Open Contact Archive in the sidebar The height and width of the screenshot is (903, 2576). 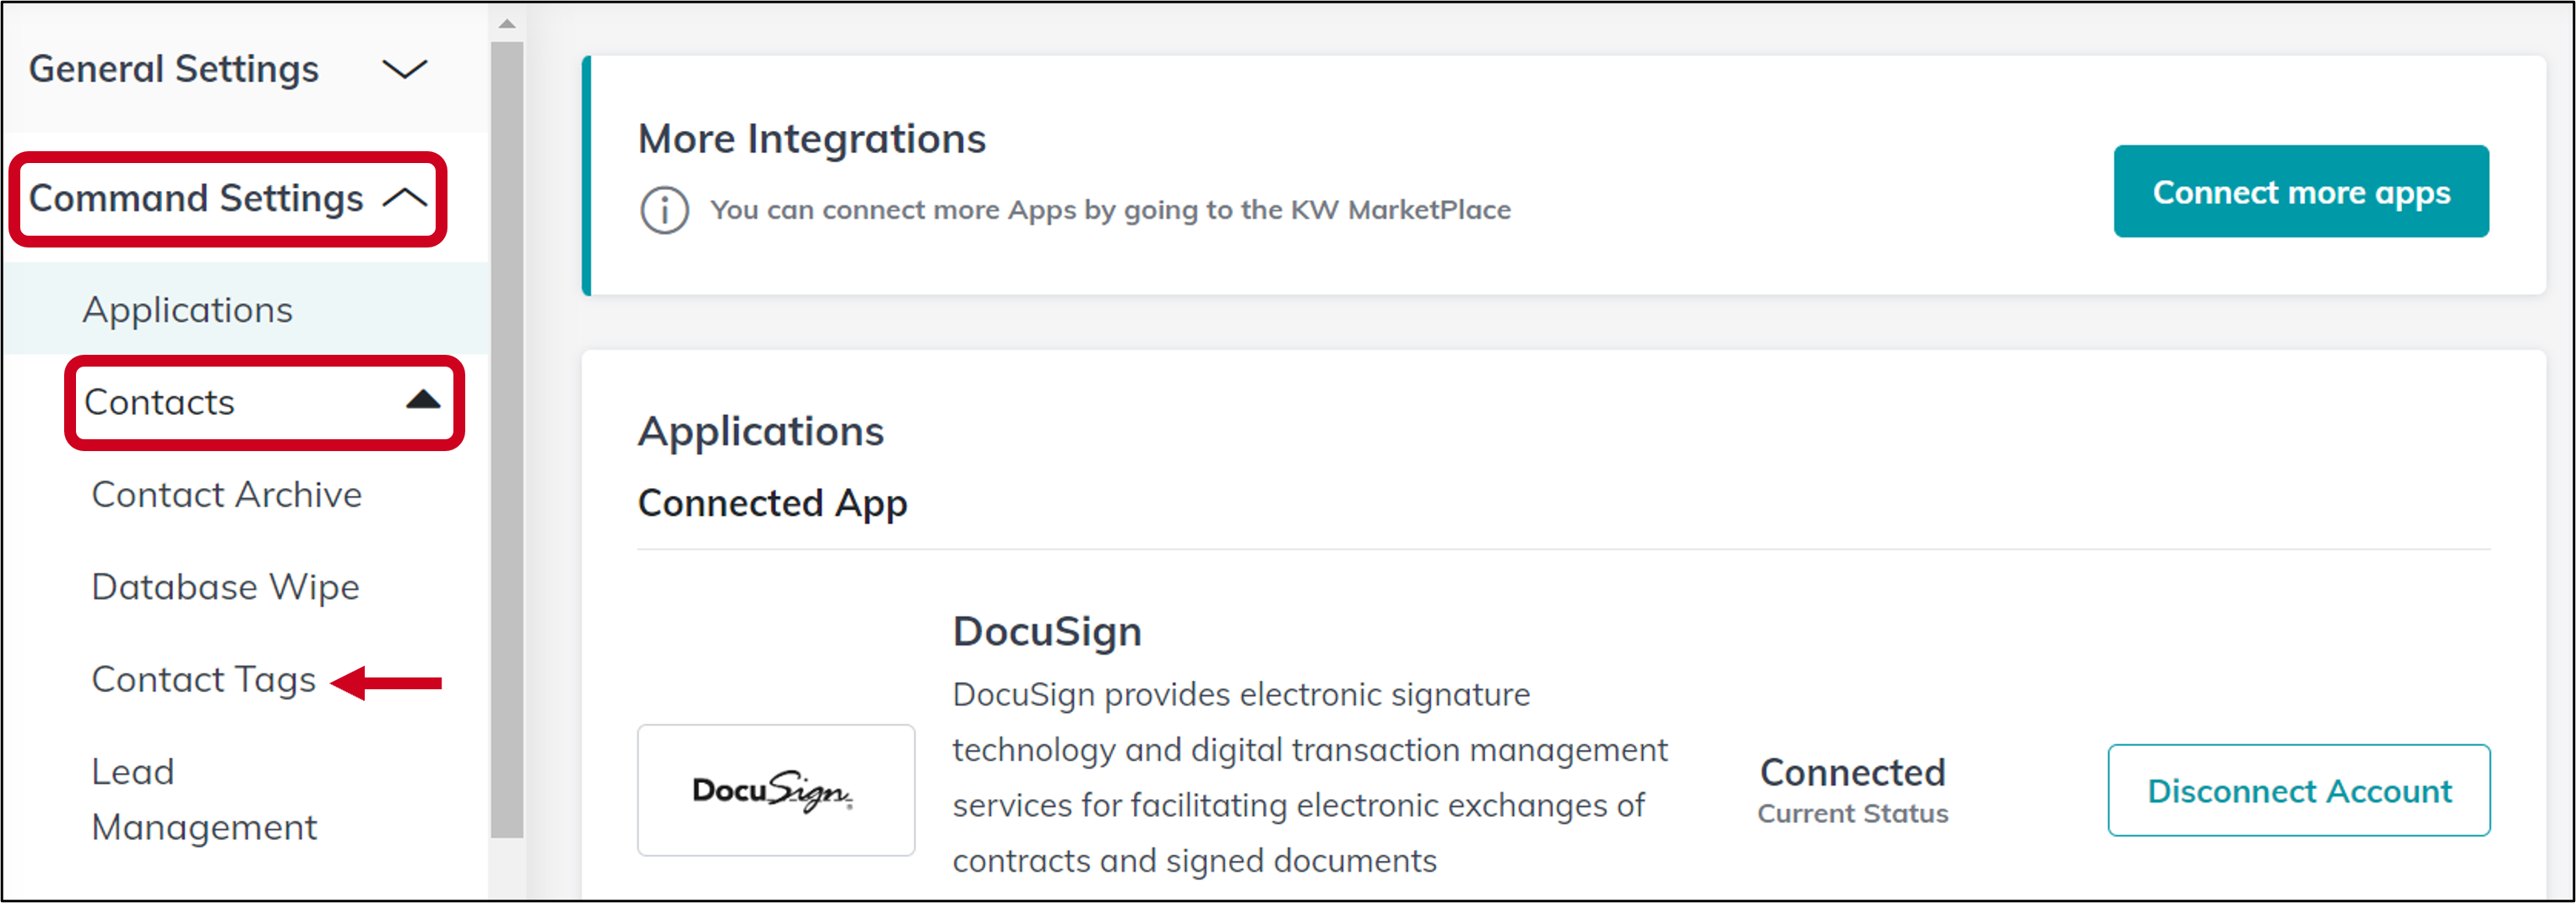pos(227,494)
